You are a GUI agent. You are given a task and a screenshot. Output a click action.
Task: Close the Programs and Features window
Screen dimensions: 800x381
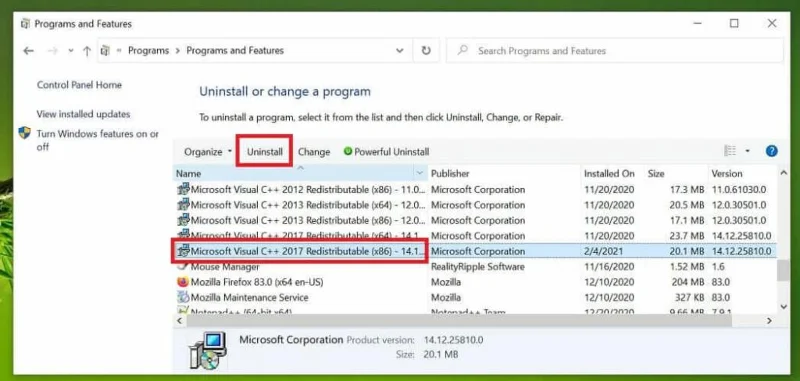pyautogui.click(x=772, y=23)
